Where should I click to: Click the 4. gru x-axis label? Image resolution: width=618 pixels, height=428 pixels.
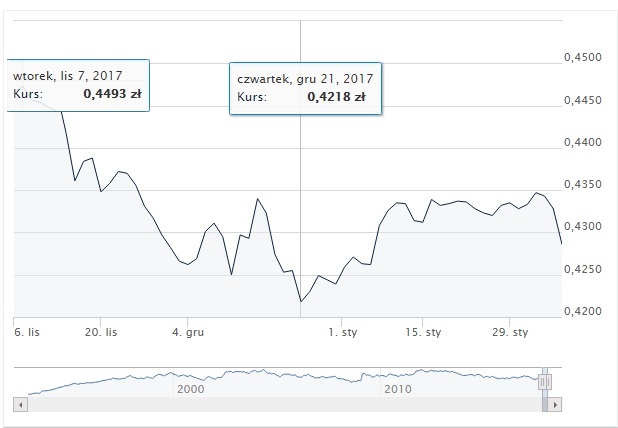pyautogui.click(x=188, y=332)
